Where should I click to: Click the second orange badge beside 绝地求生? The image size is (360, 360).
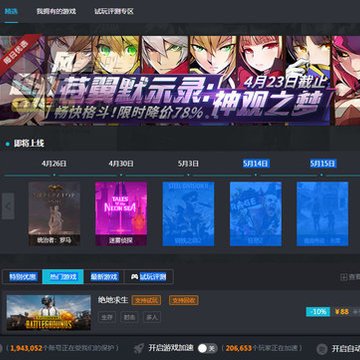pyautogui.click(x=184, y=300)
